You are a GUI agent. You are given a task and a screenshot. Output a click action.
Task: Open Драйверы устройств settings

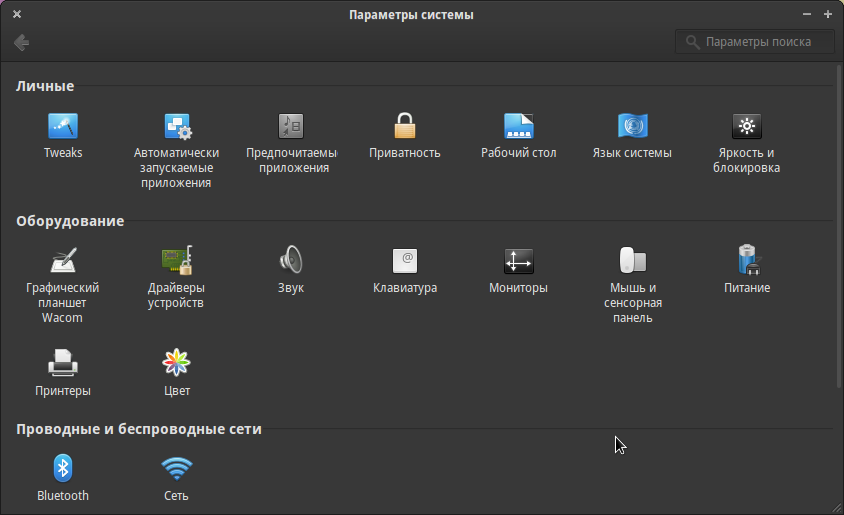click(x=177, y=261)
